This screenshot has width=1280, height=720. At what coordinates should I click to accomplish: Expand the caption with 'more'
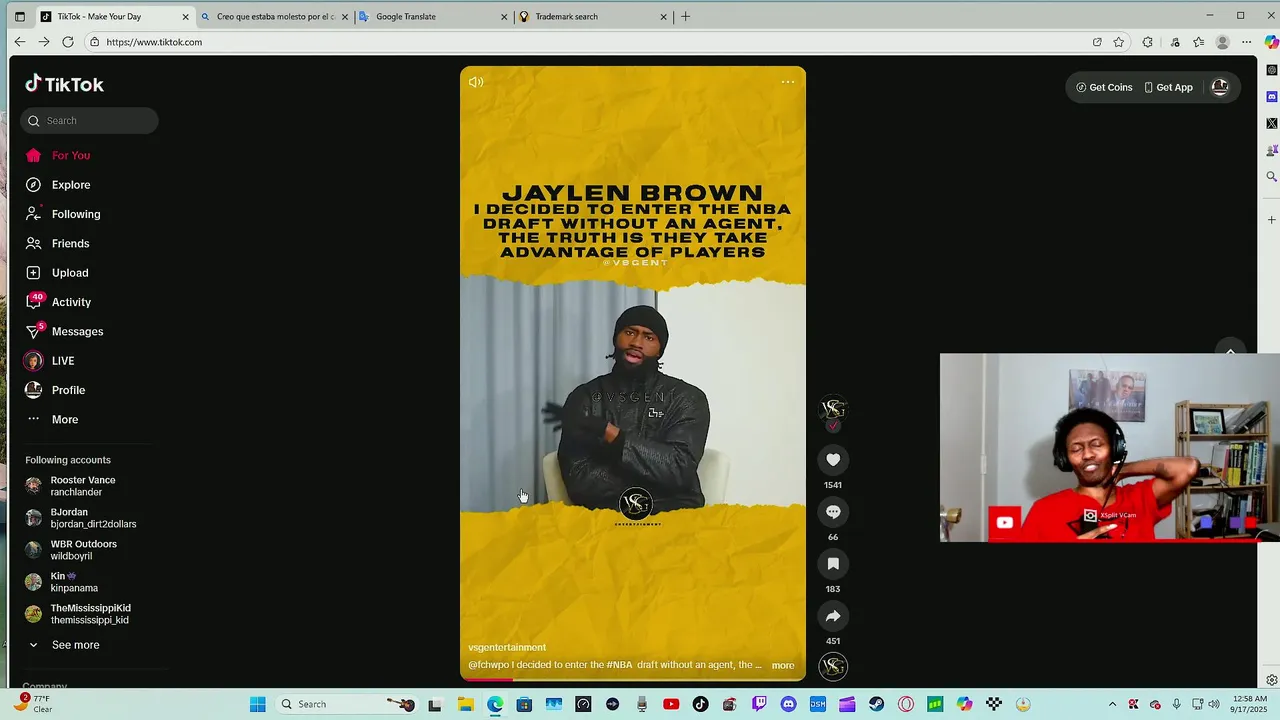[783, 665]
